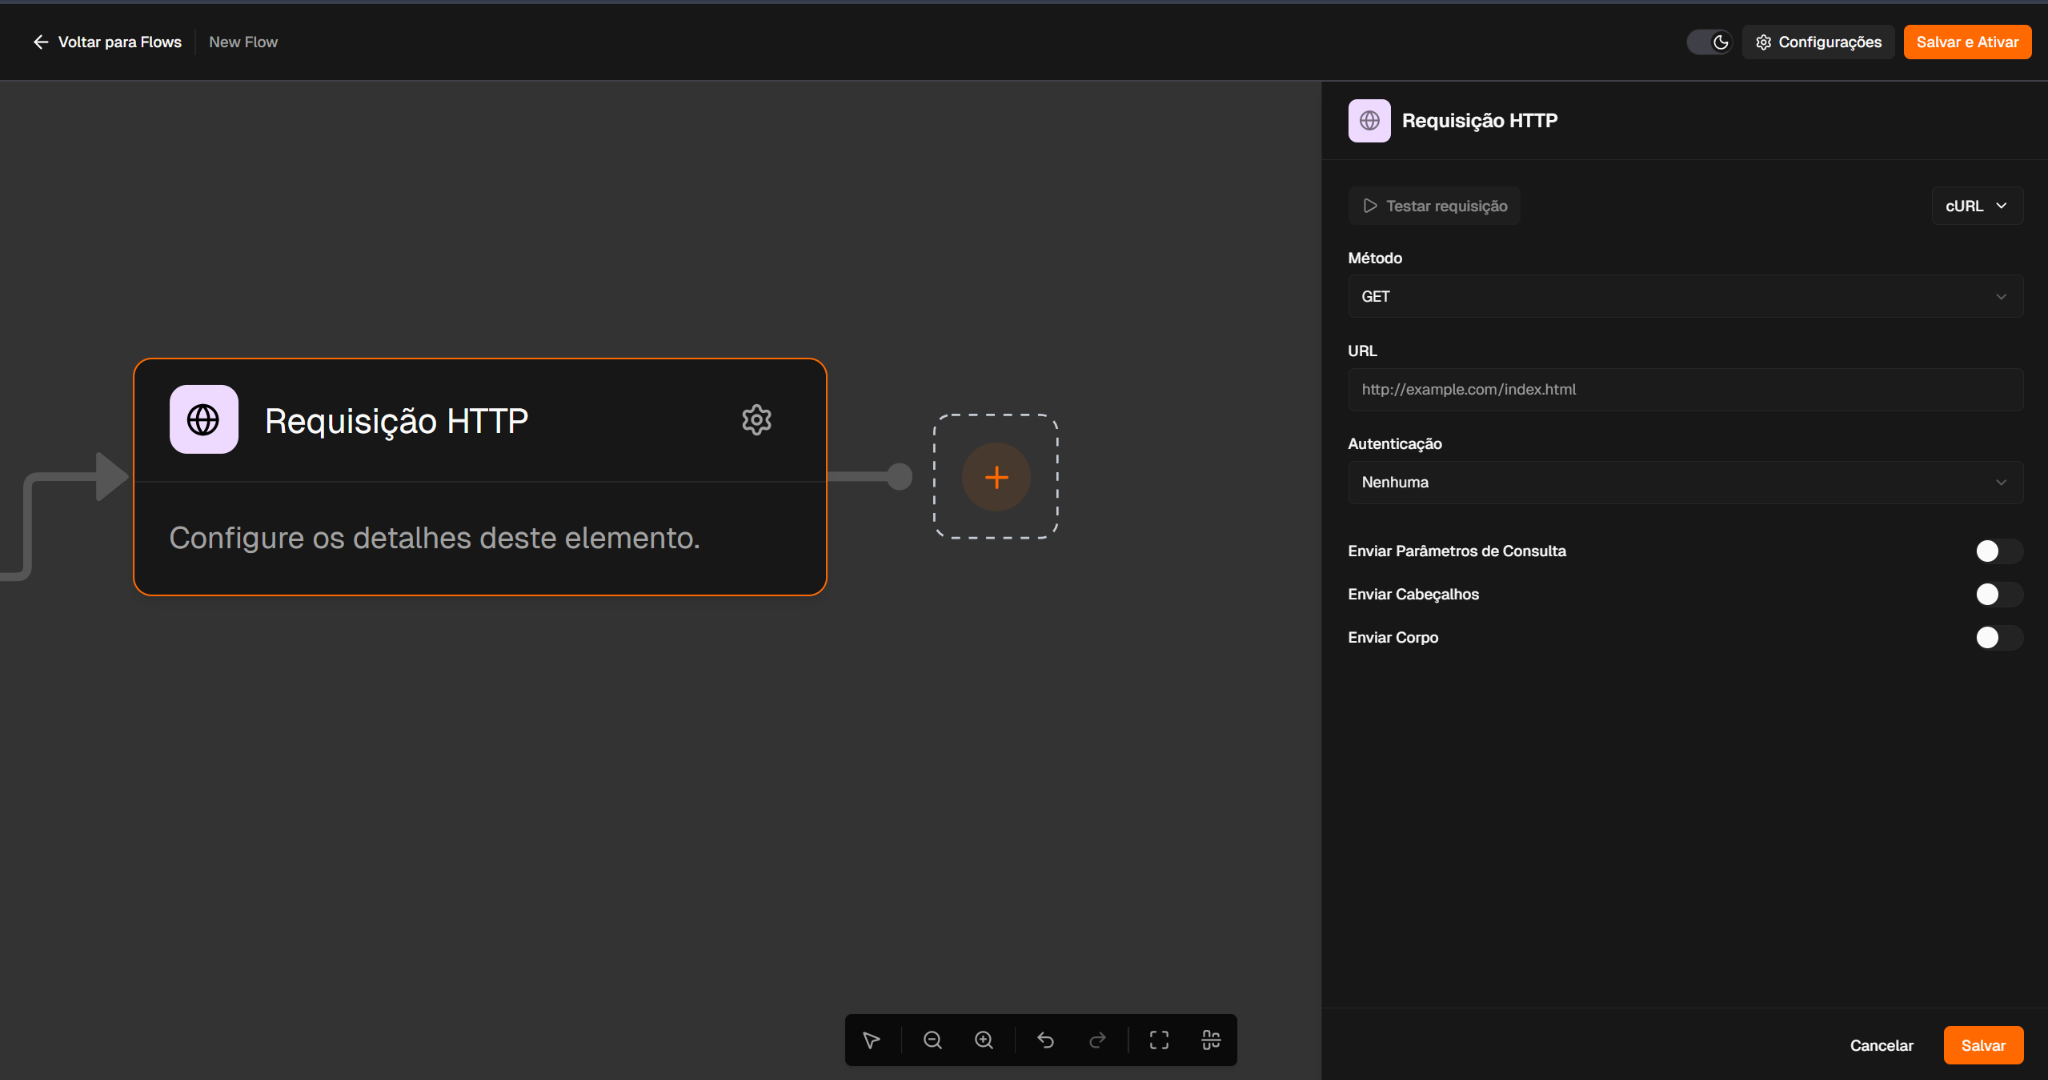Redo the last action
Screen dimensions: 2048x1080
pos(1097,1040)
